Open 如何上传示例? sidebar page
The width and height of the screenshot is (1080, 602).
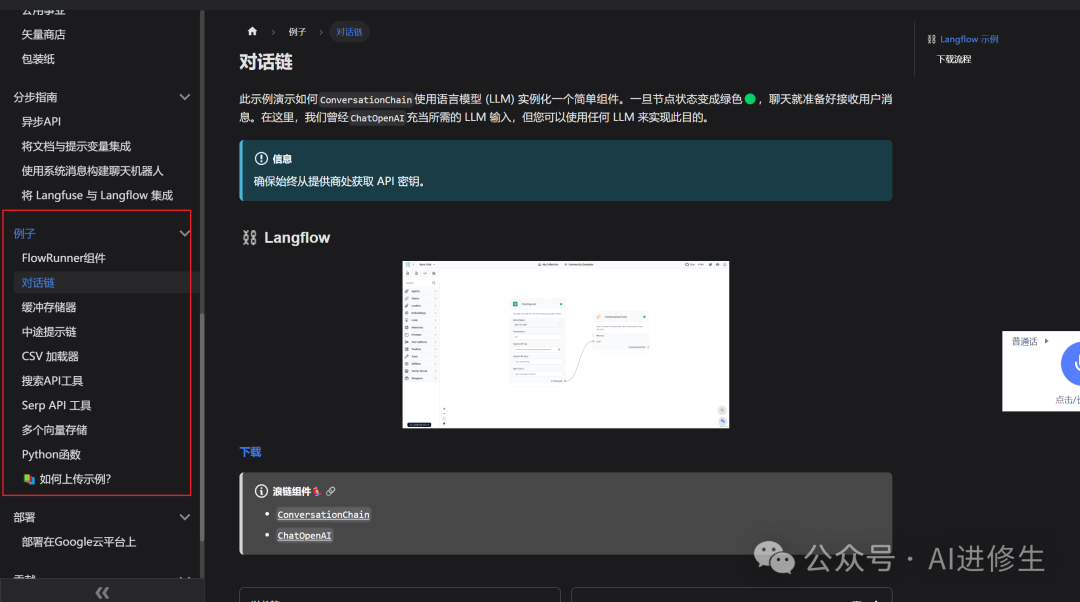(67, 479)
